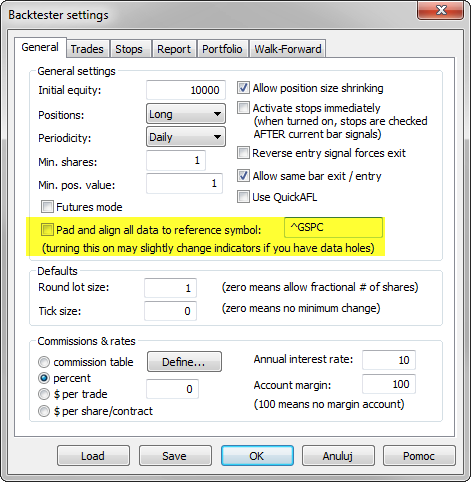This screenshot has width=471, height=482.
Task: Check the Use QuickAFL option
Action: [243, 197]
